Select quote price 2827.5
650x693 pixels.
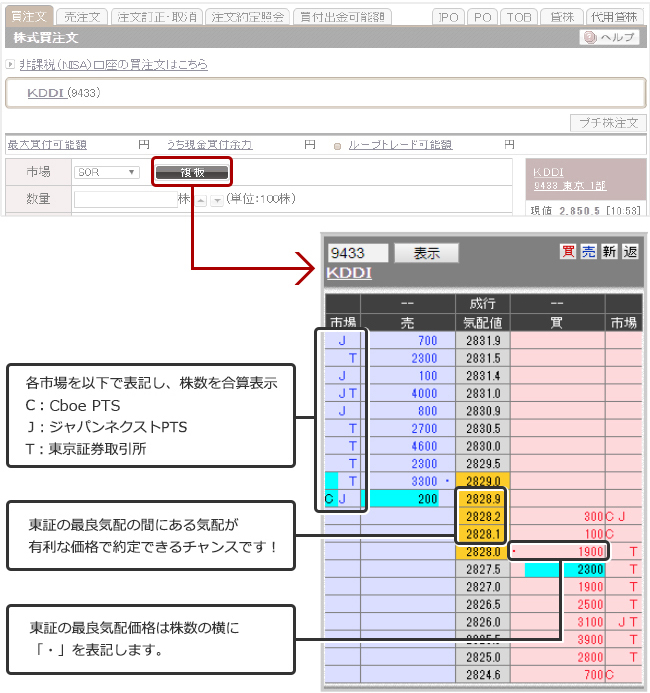click(x=483, y=569)
